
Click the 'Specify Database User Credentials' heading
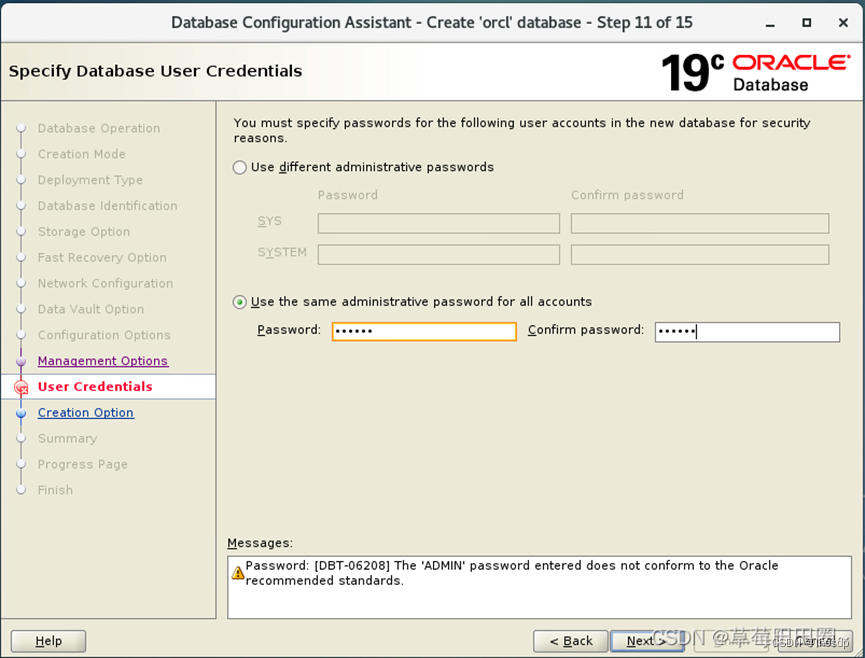click(156, 71)
